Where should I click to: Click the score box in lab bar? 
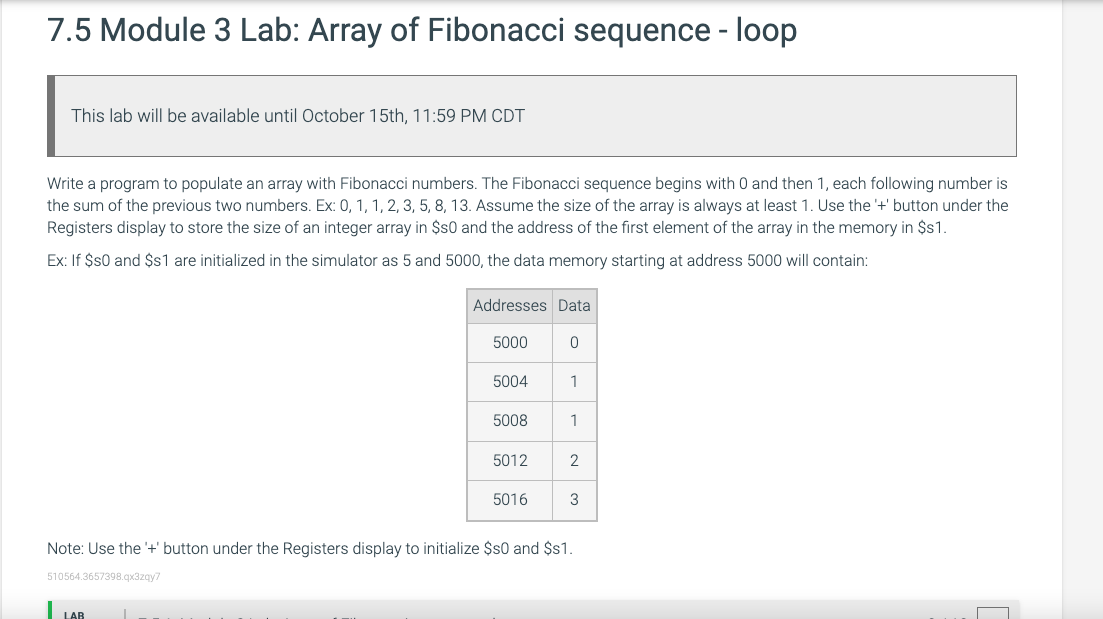[x=993, y=613]
